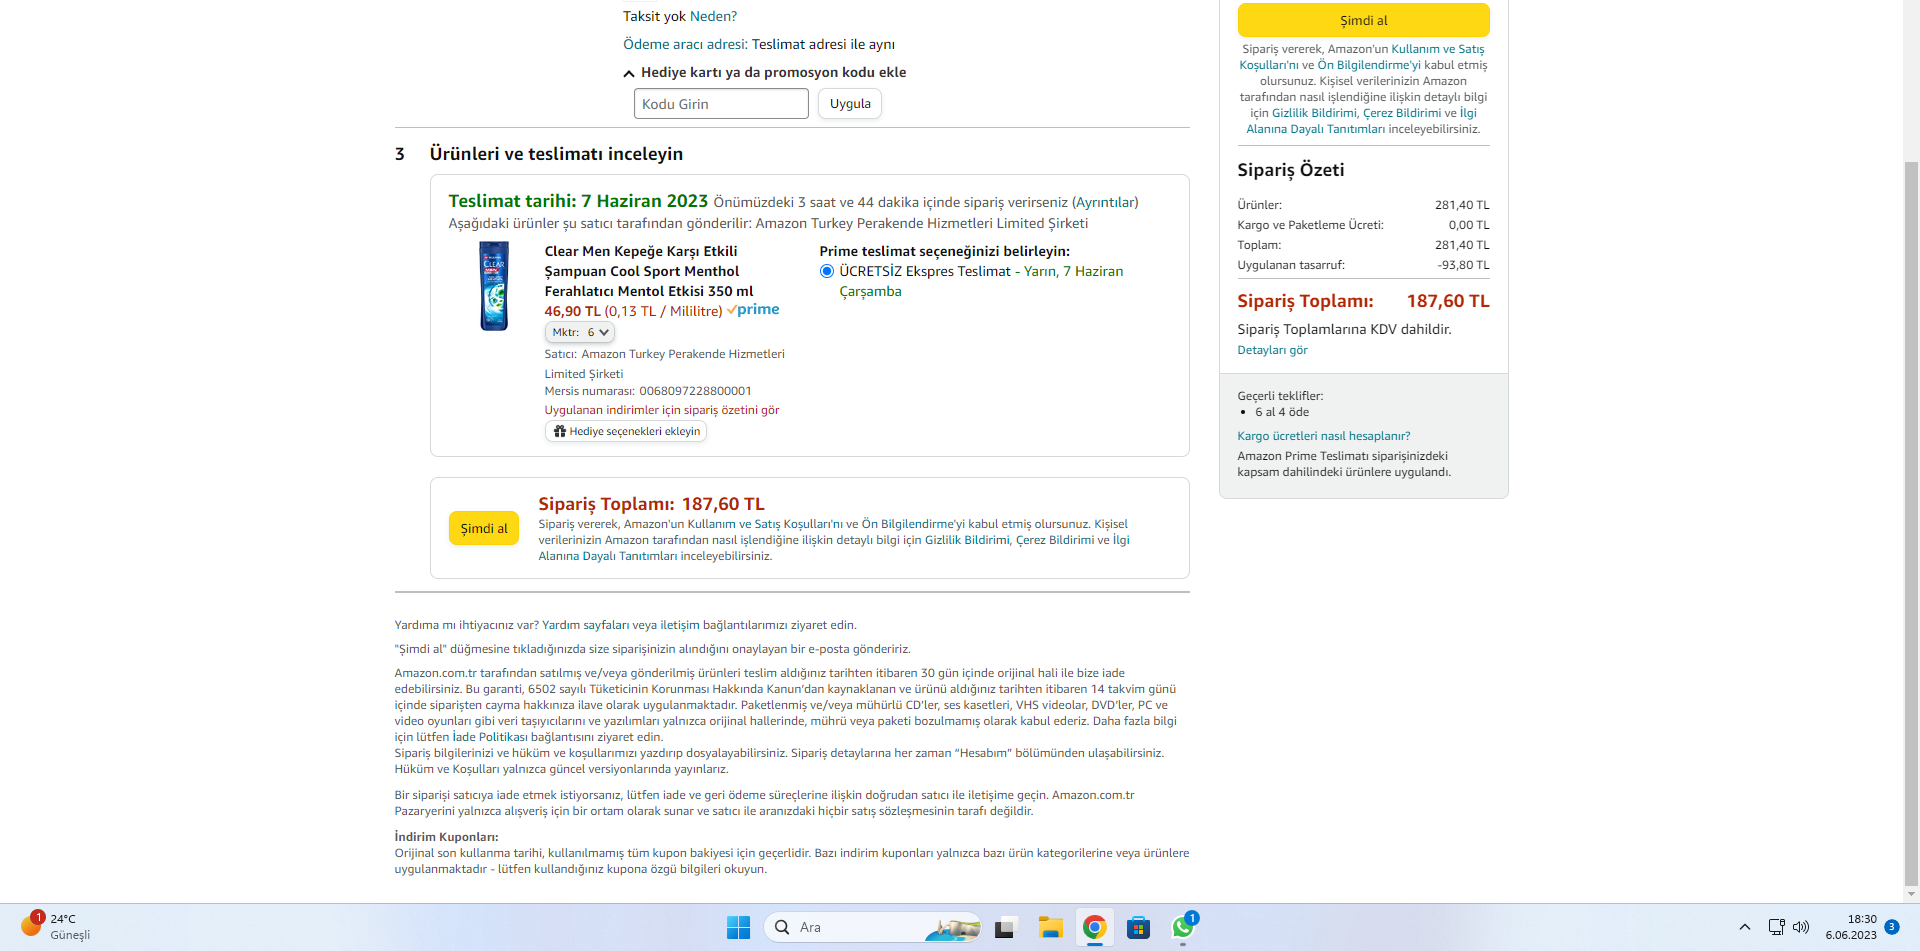Launch File Explorer from the taskbar
This screenshot has width=1920, height=951.
click(x=1049, y=928)
